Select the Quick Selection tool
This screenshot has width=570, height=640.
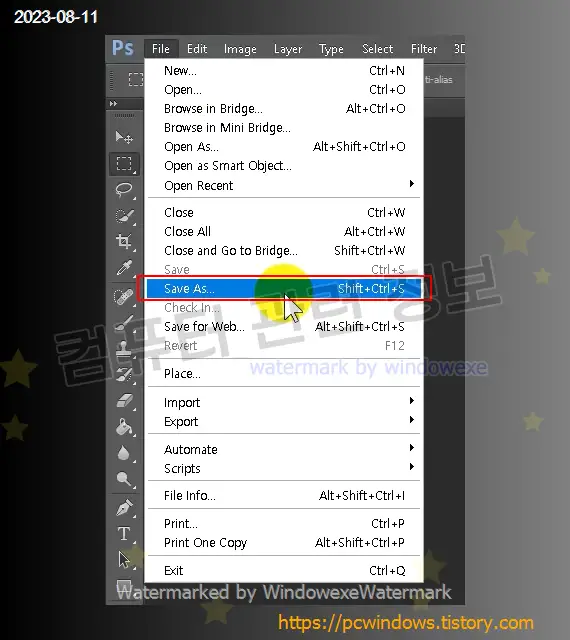[124, 216]
